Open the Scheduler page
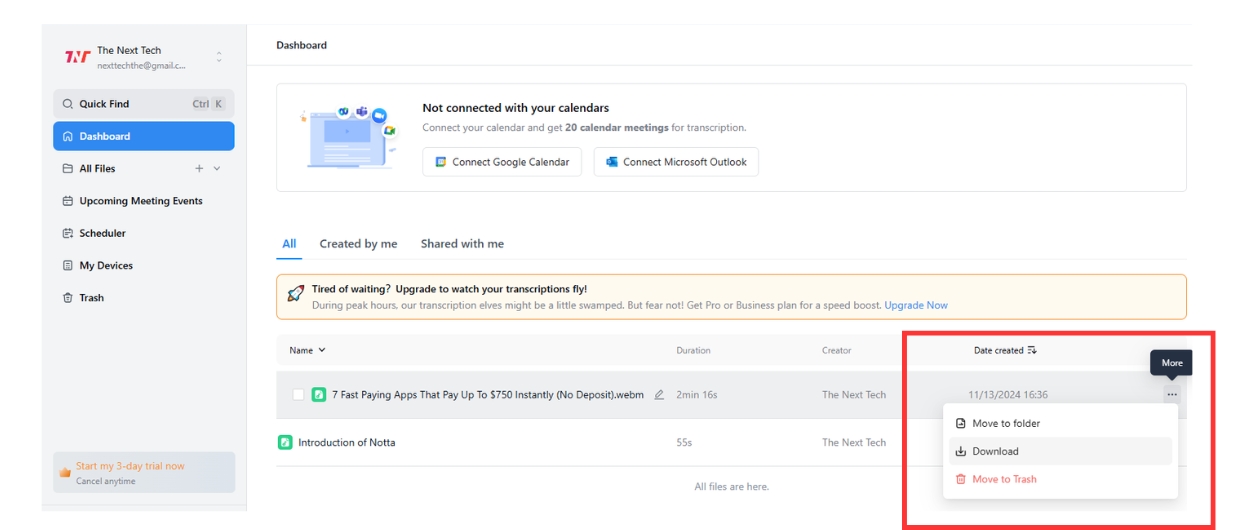The width and height of the screenshot is (1245, 530). (103, 233)
